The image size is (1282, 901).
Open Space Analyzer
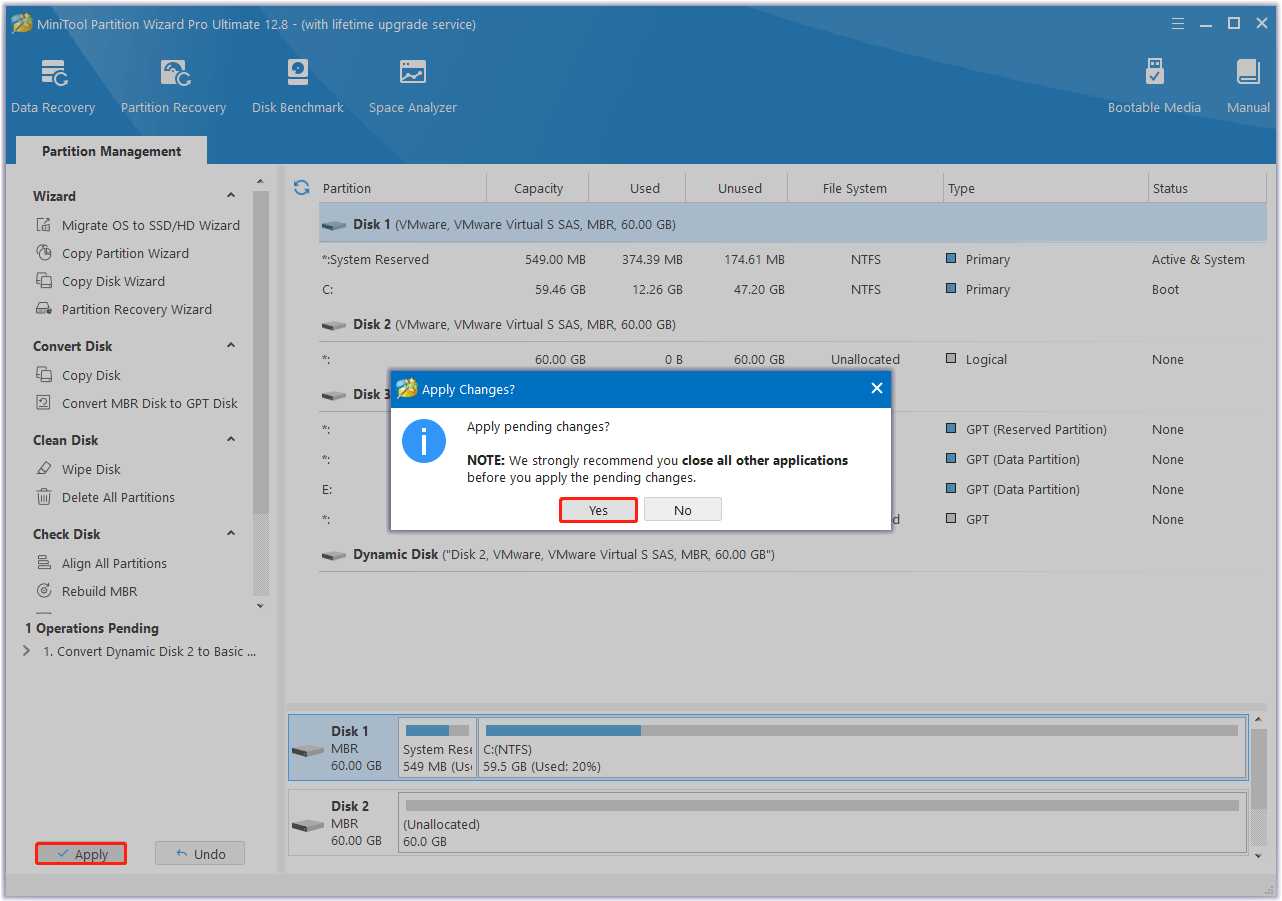pos(412,86)
